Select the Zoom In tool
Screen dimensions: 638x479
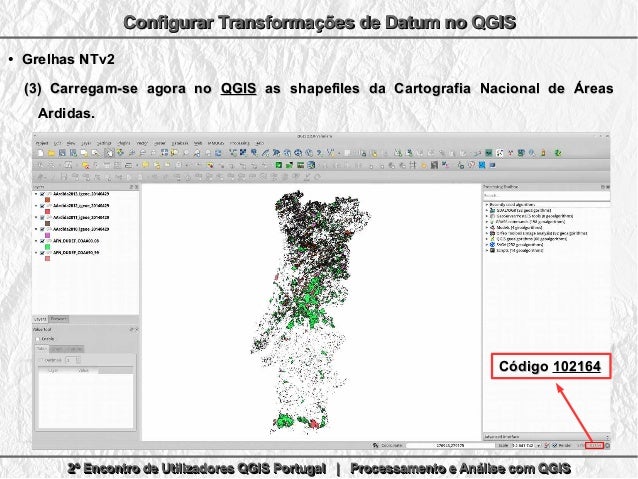click(x=131, y=153)
